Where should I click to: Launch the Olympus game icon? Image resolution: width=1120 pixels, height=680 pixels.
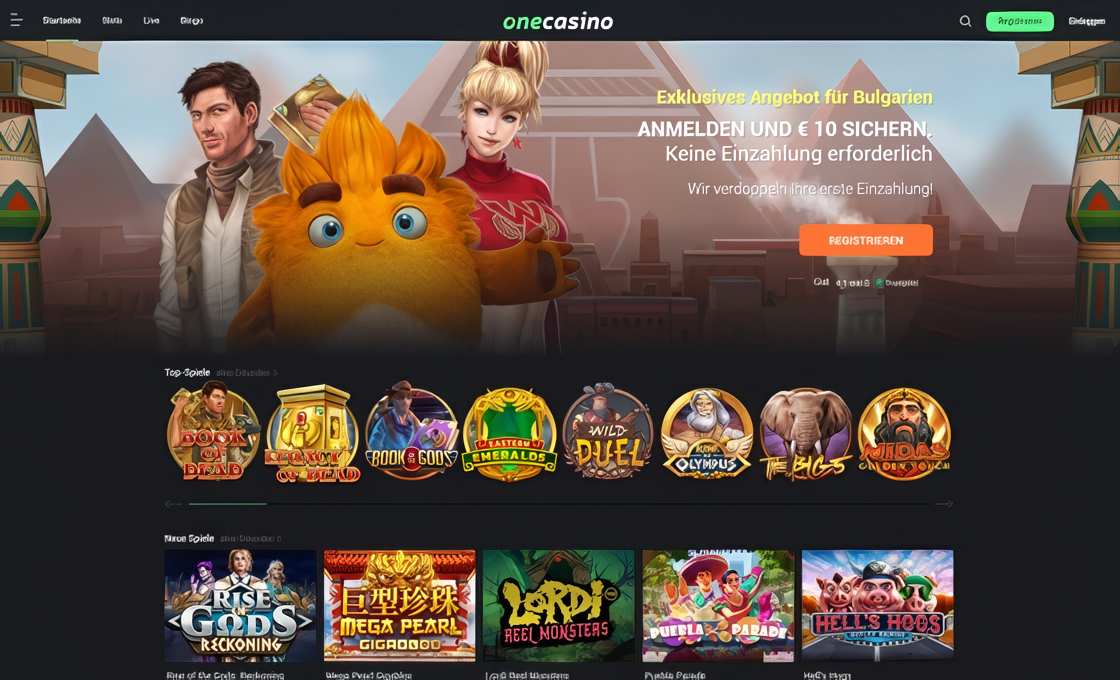click(707, 434)
